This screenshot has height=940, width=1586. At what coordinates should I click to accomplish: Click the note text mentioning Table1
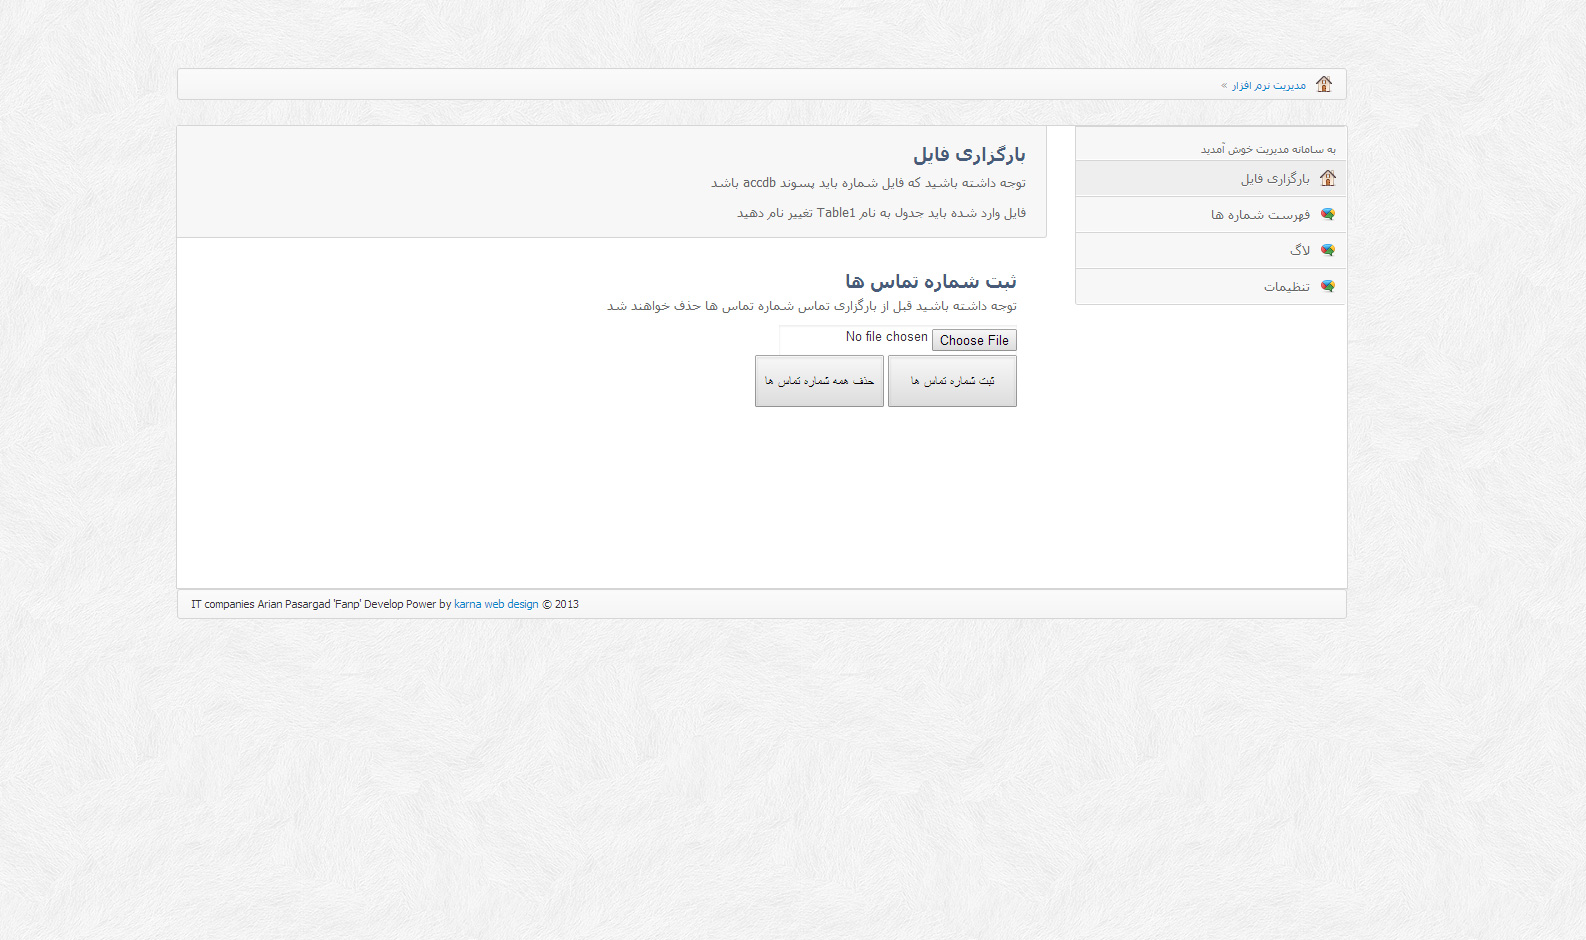click(x=881, y=213)
